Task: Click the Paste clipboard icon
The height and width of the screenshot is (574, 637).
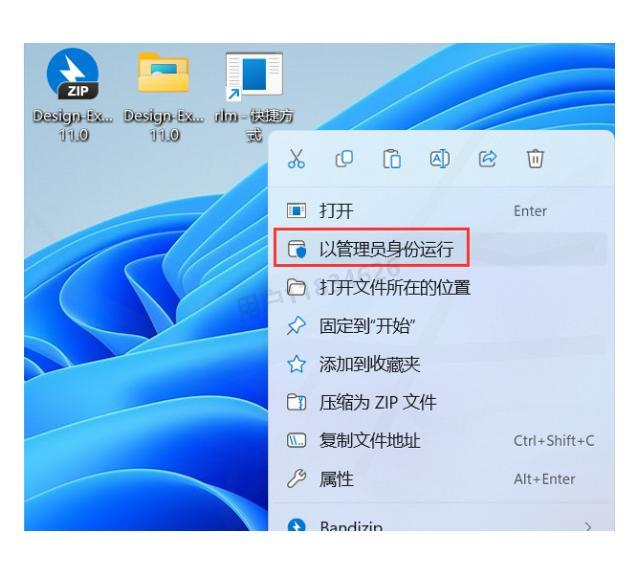Action: pos(392,158)
